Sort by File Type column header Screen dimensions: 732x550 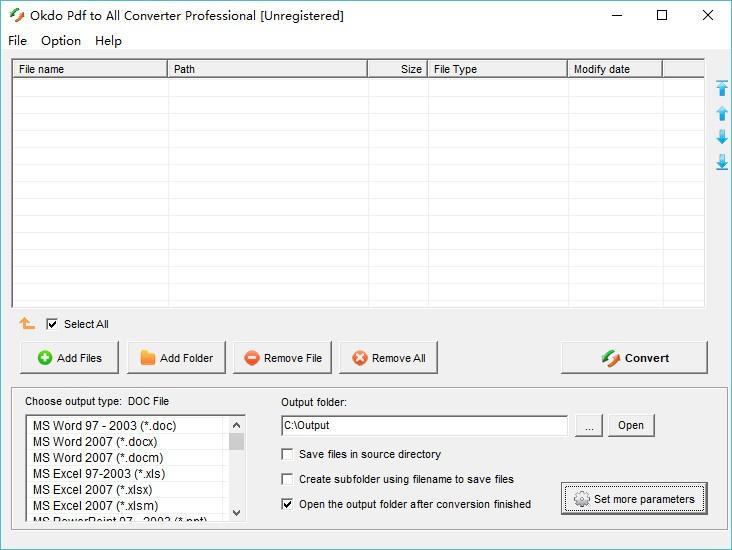coord(498,69)
